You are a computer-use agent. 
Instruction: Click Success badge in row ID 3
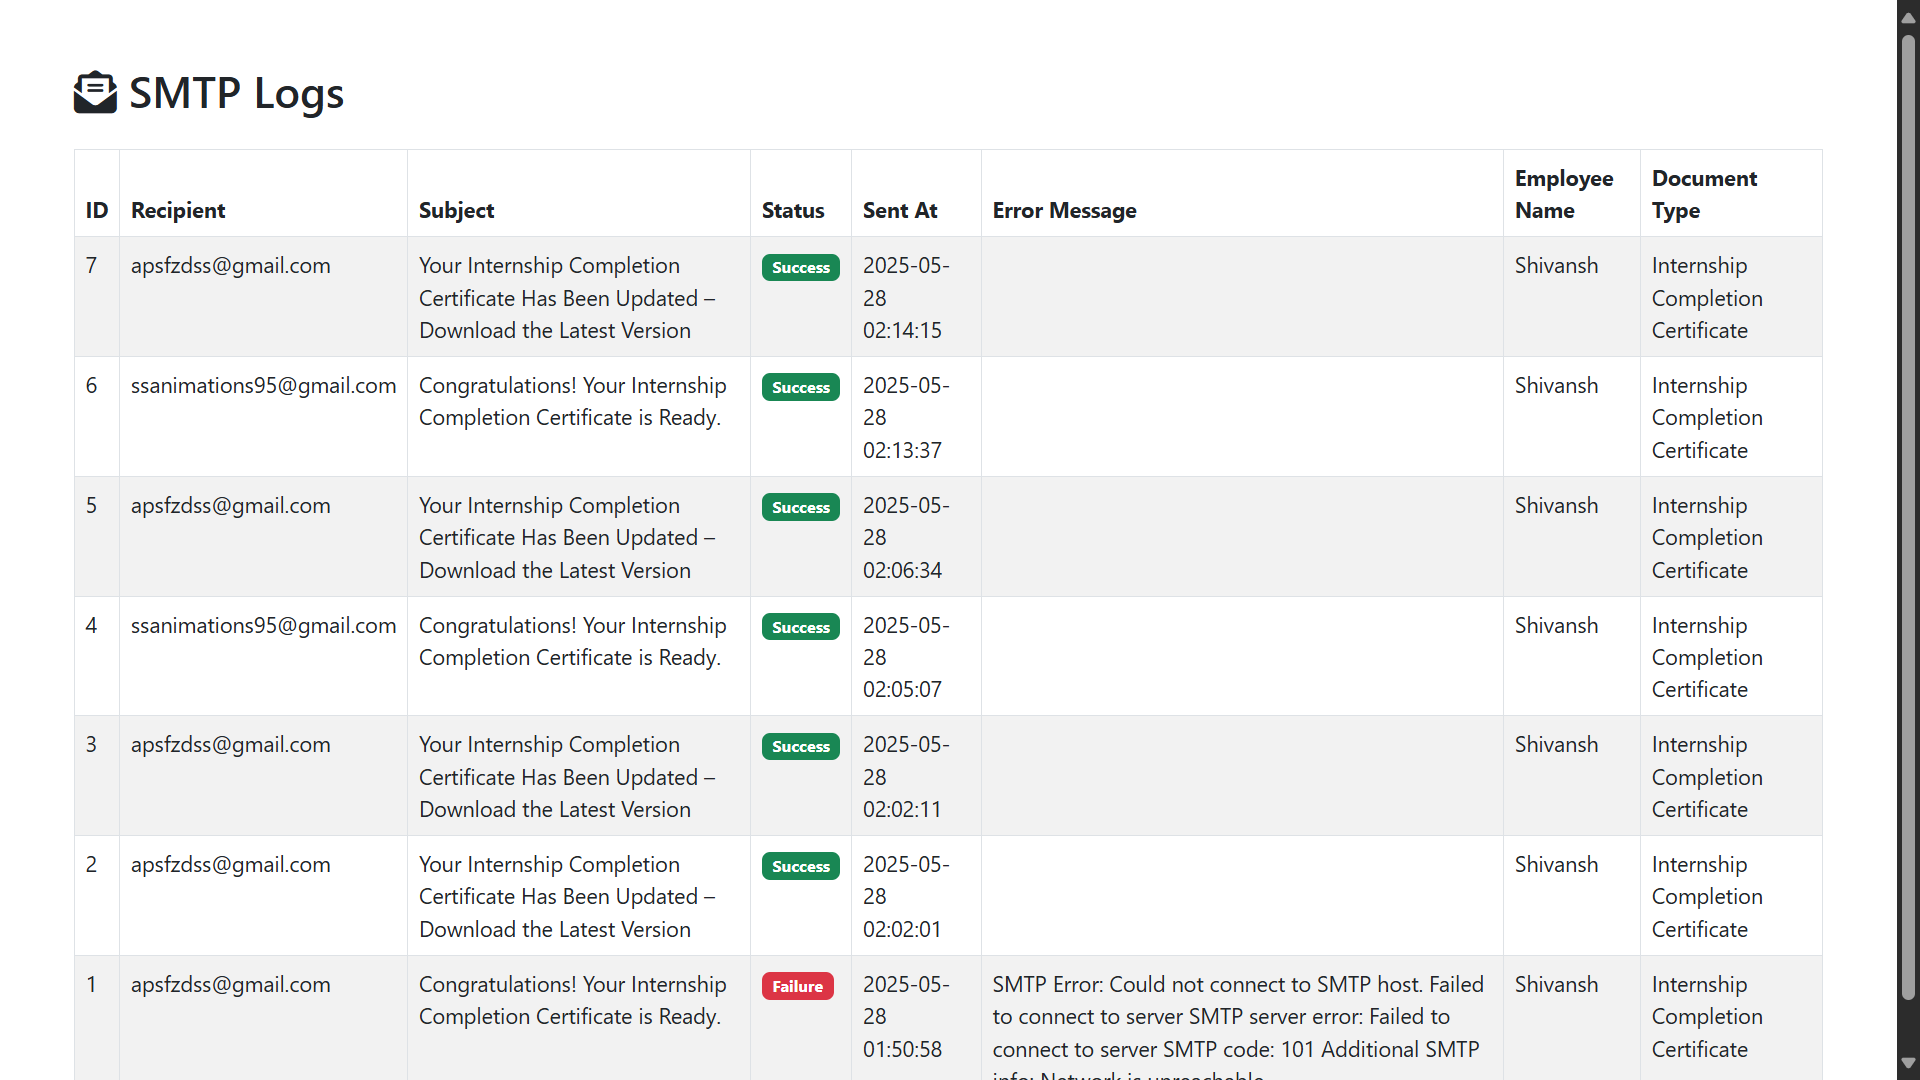click(800, 746)
